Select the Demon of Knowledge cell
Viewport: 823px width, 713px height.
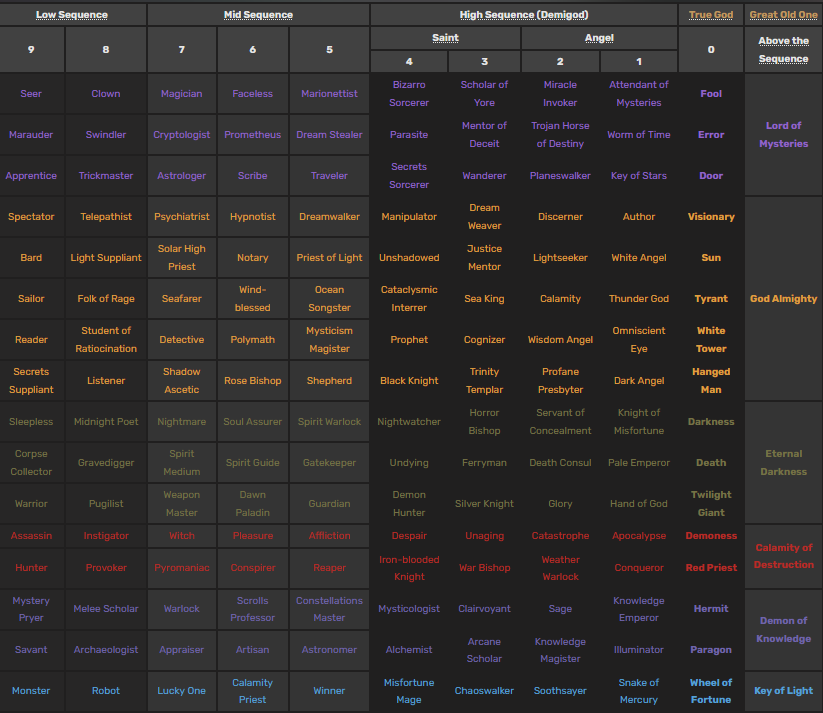click(783, 629)
